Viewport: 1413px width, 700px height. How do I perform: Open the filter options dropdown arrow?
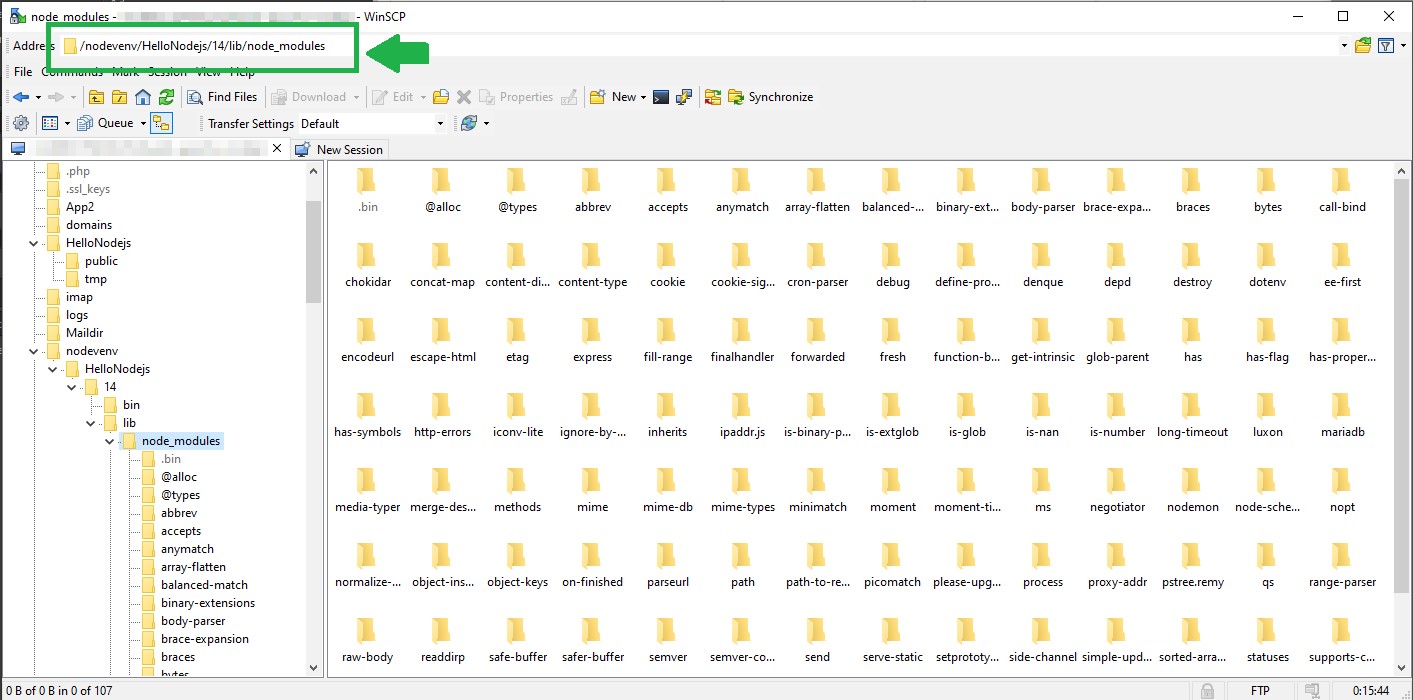point(1403,45)
